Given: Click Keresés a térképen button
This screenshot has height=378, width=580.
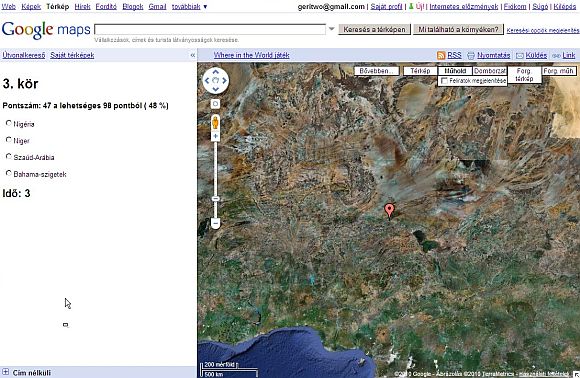Looking at the screenshot, I should click(x=374, y=29).
